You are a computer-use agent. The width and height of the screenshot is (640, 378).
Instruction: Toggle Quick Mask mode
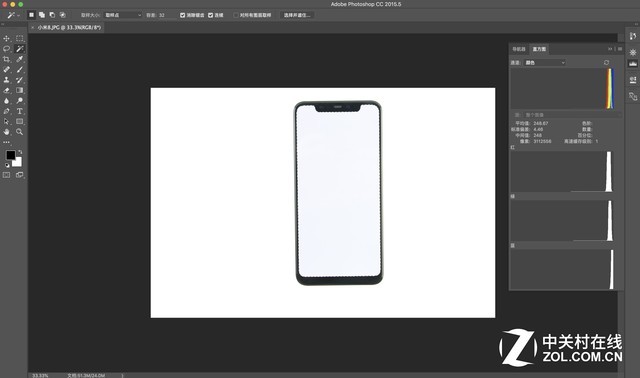click(7, 175)
